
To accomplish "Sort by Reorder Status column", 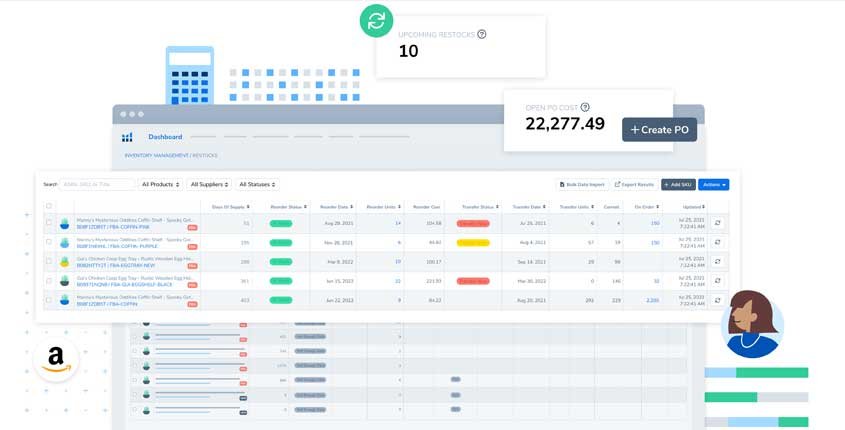I will [289, 206].
